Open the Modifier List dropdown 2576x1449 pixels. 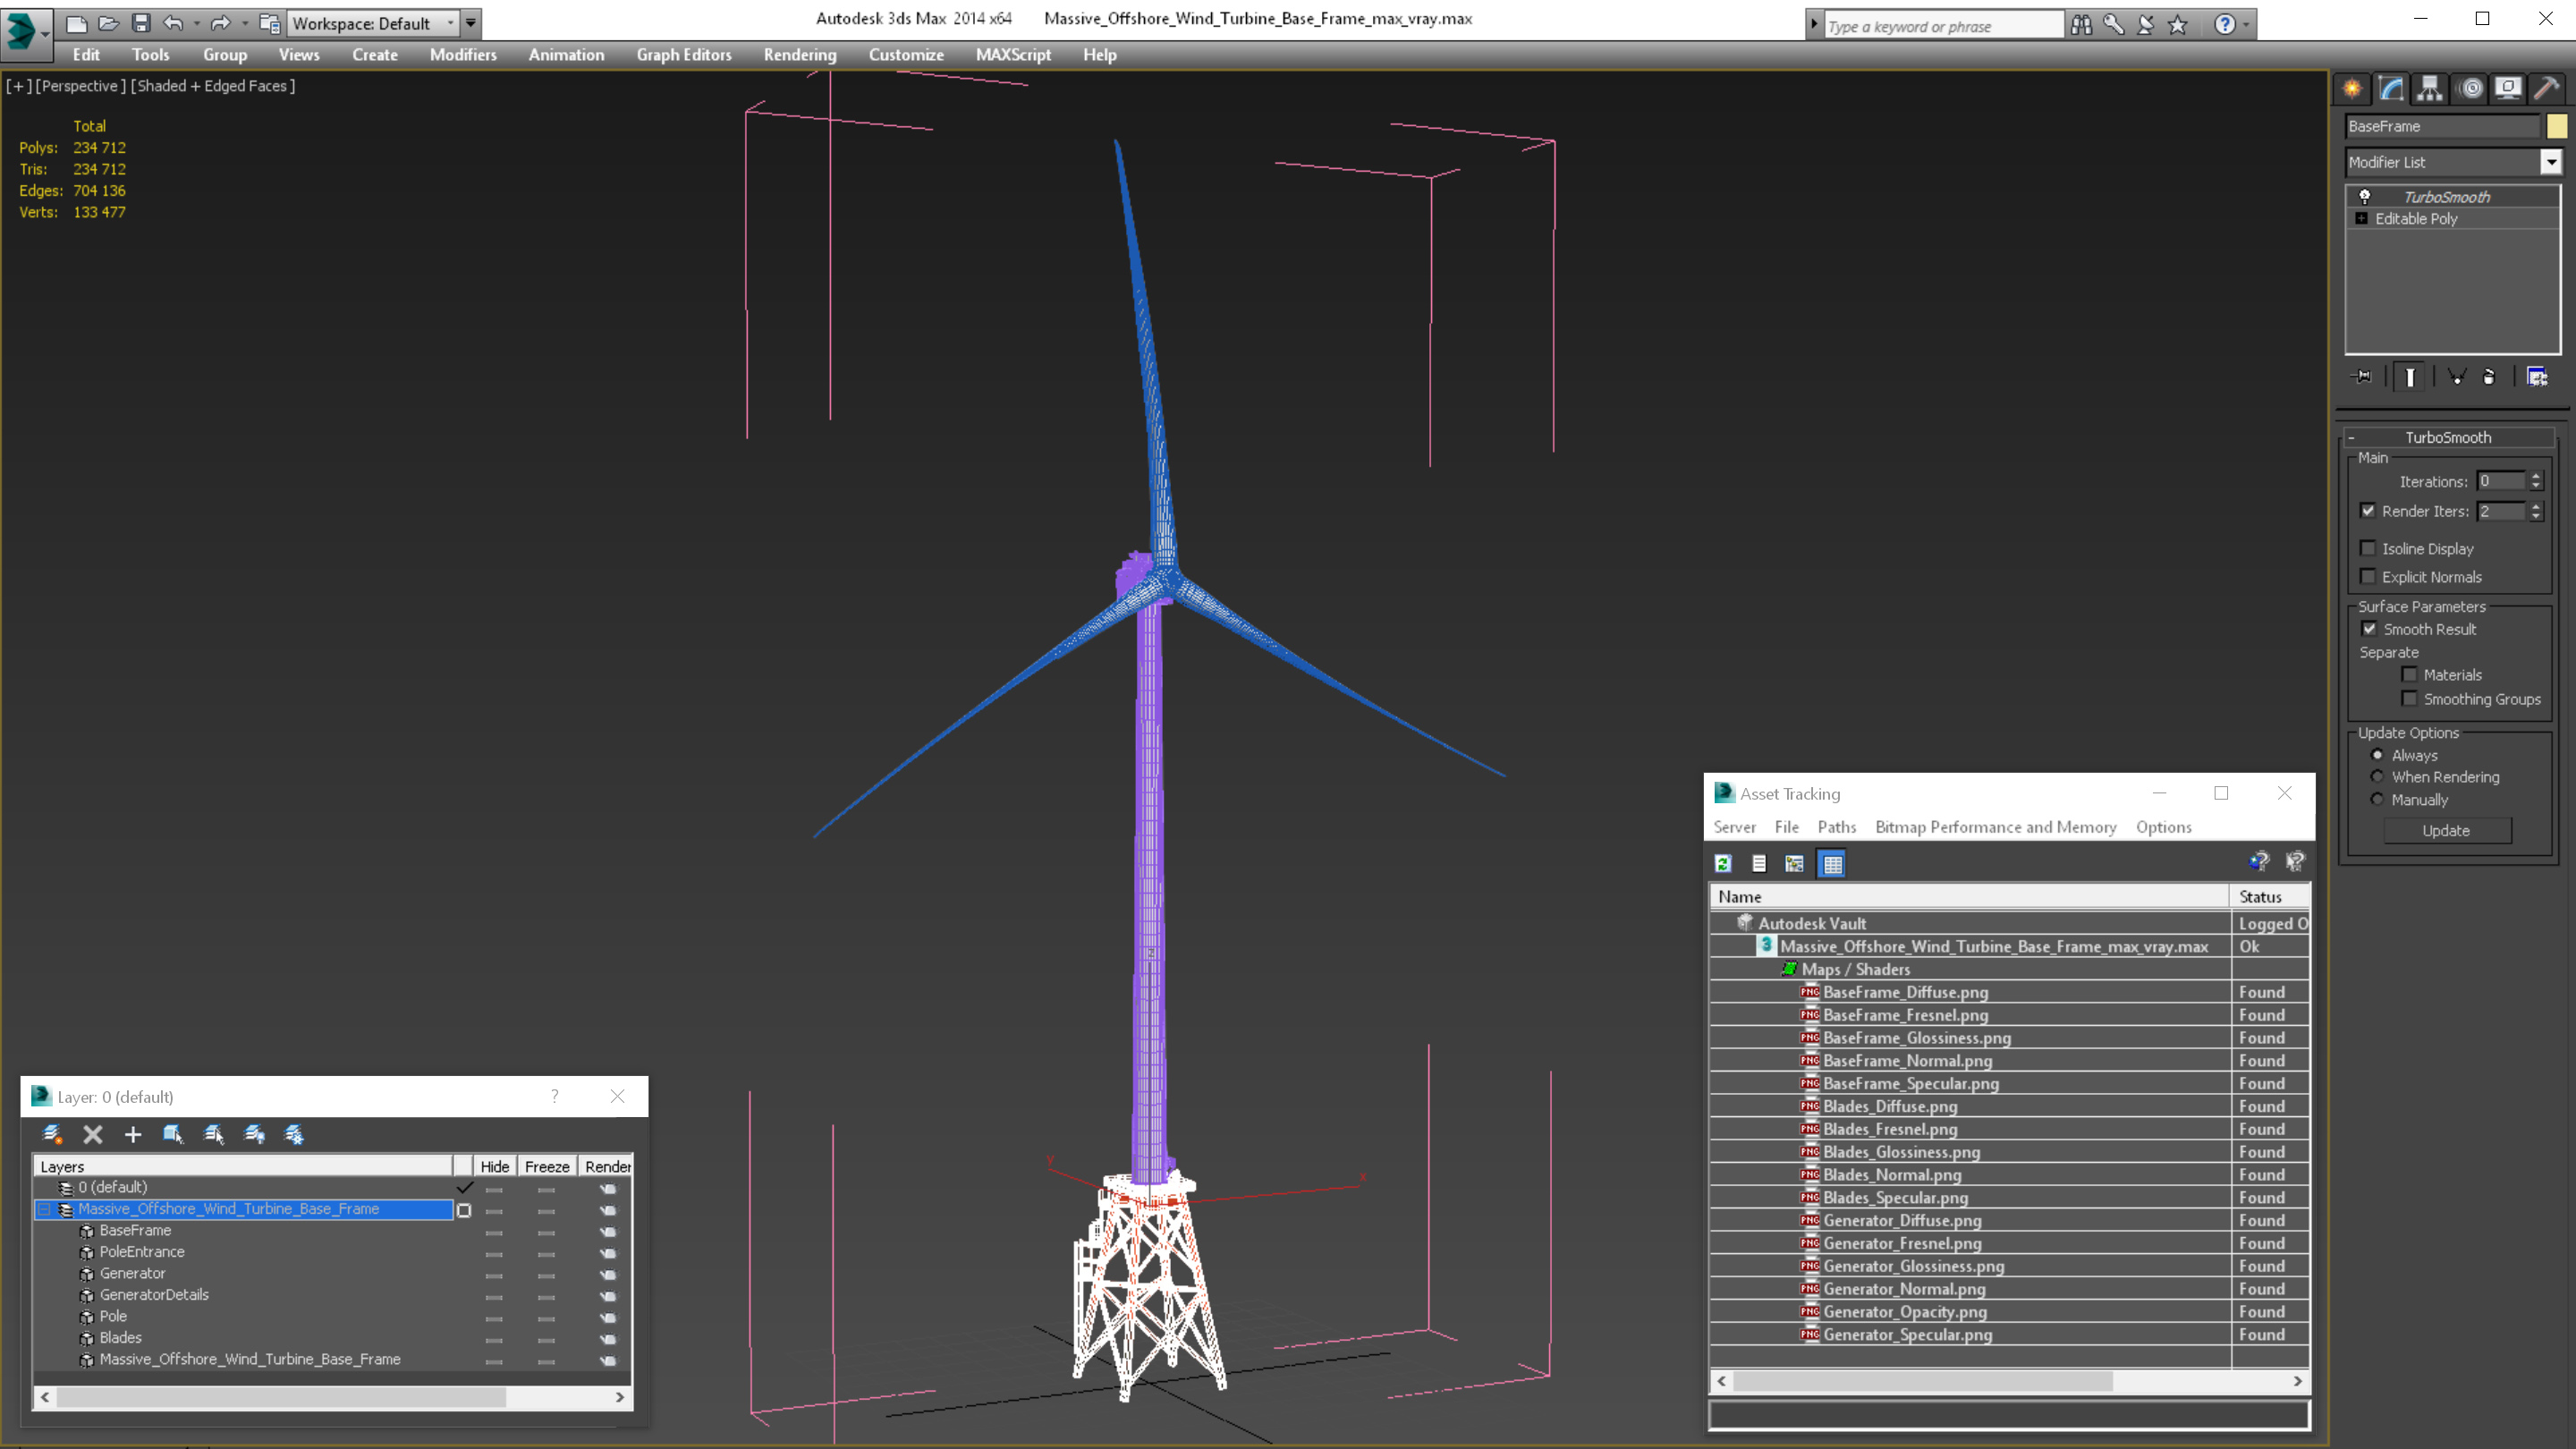click(x=2551, y=162)
